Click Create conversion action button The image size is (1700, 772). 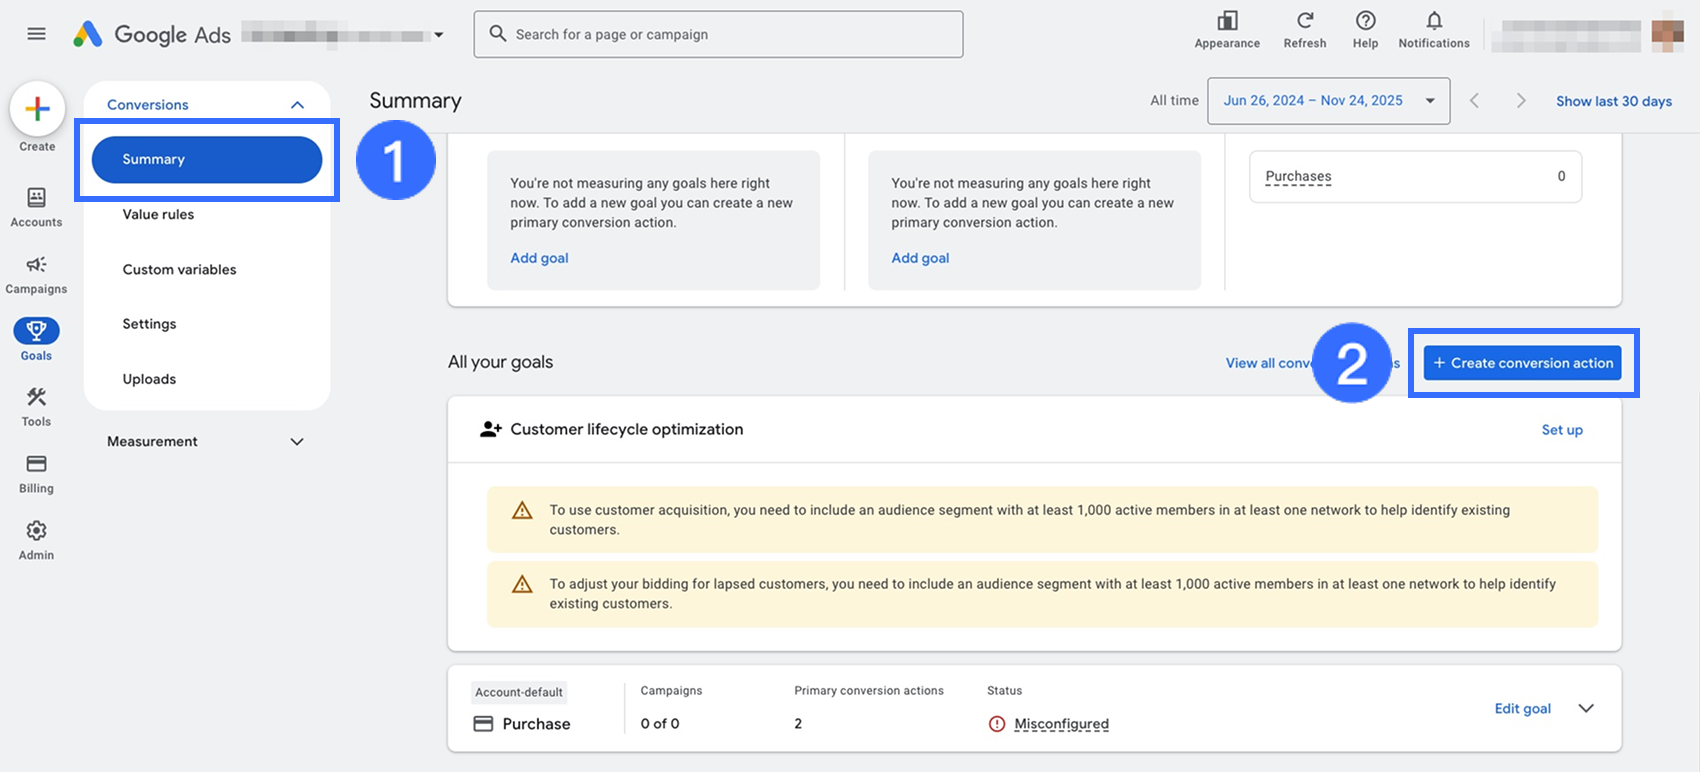coord(1522,363)
